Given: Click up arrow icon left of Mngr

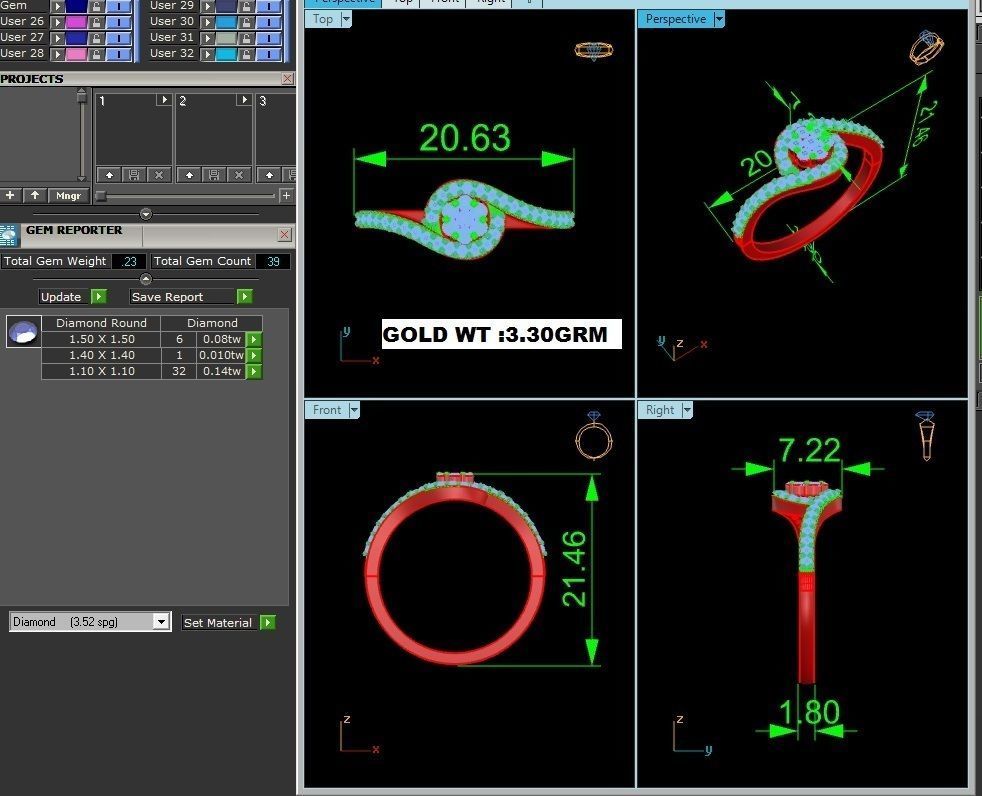Looking at the screenshot, I should [x=35, y=195].
